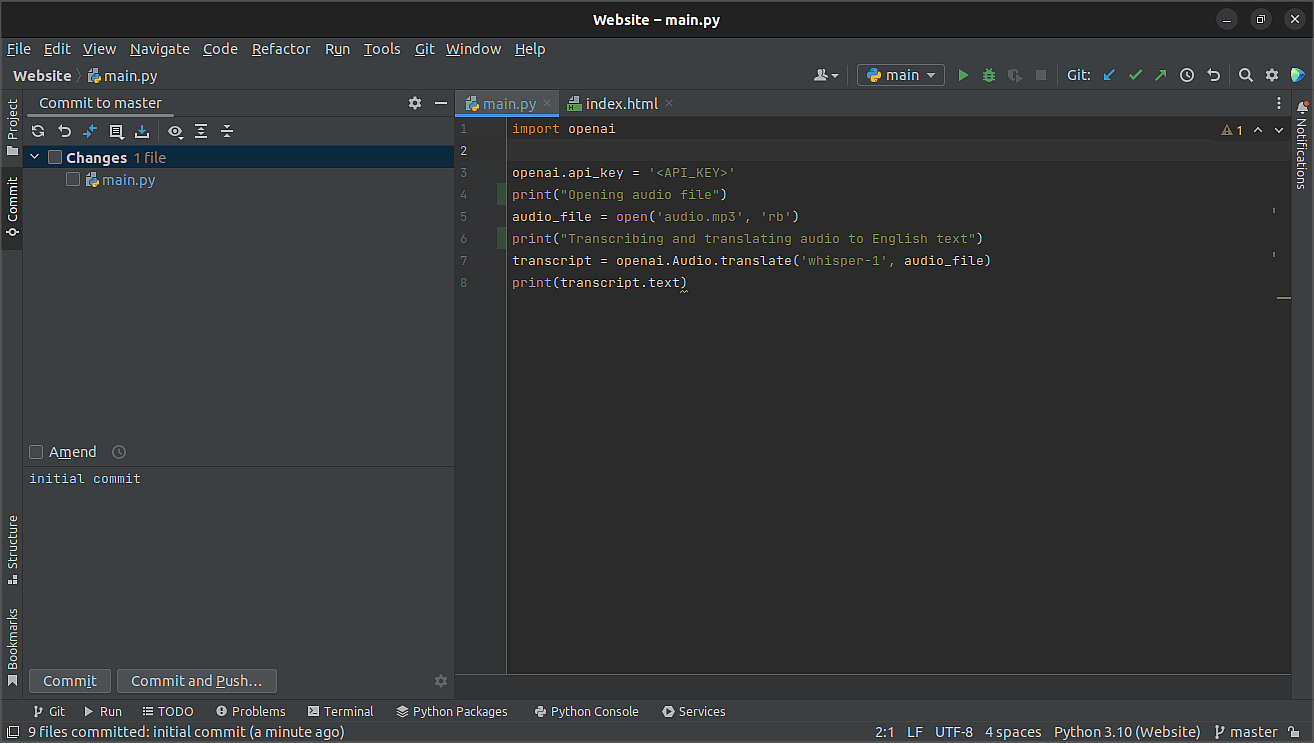1314x743 pixels.
Task: Run the main configuration
Action: [963, 75]
